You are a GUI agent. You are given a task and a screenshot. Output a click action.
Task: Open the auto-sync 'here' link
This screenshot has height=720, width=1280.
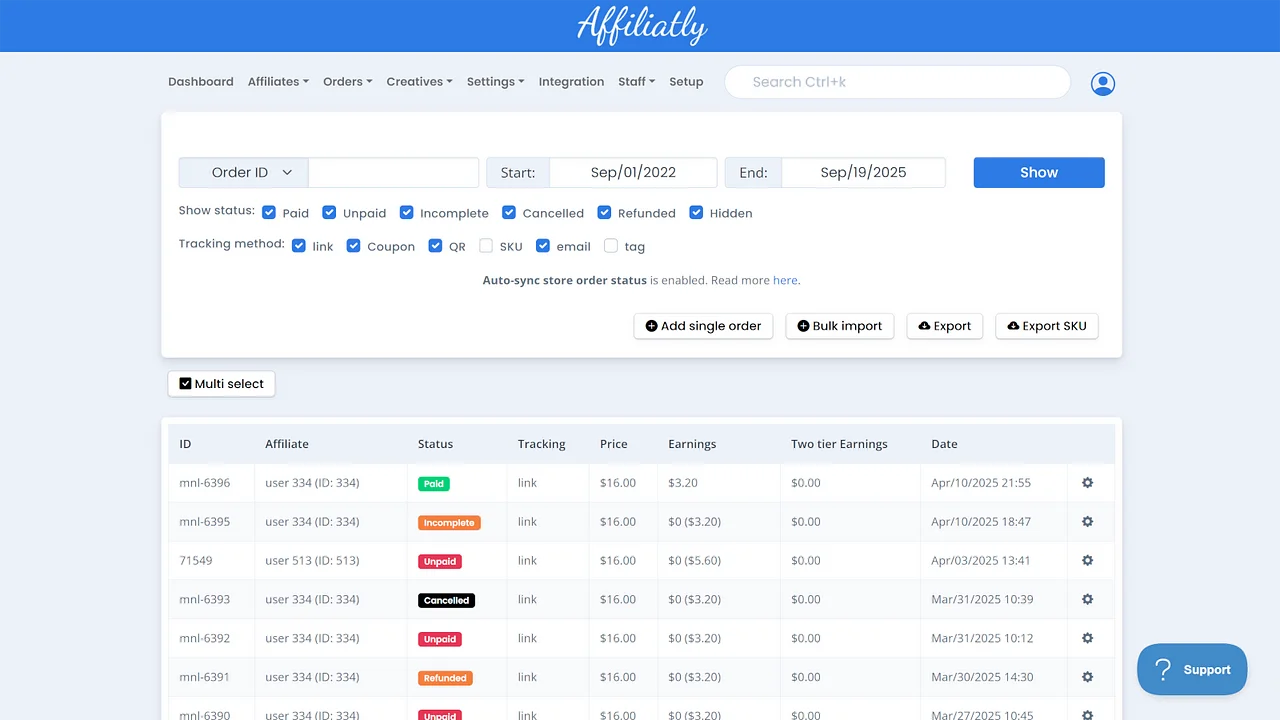pos(785,280)
